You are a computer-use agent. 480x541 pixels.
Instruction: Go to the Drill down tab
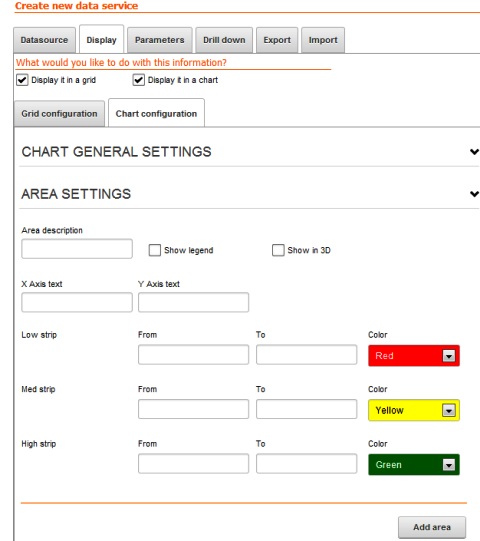point(224,40)
